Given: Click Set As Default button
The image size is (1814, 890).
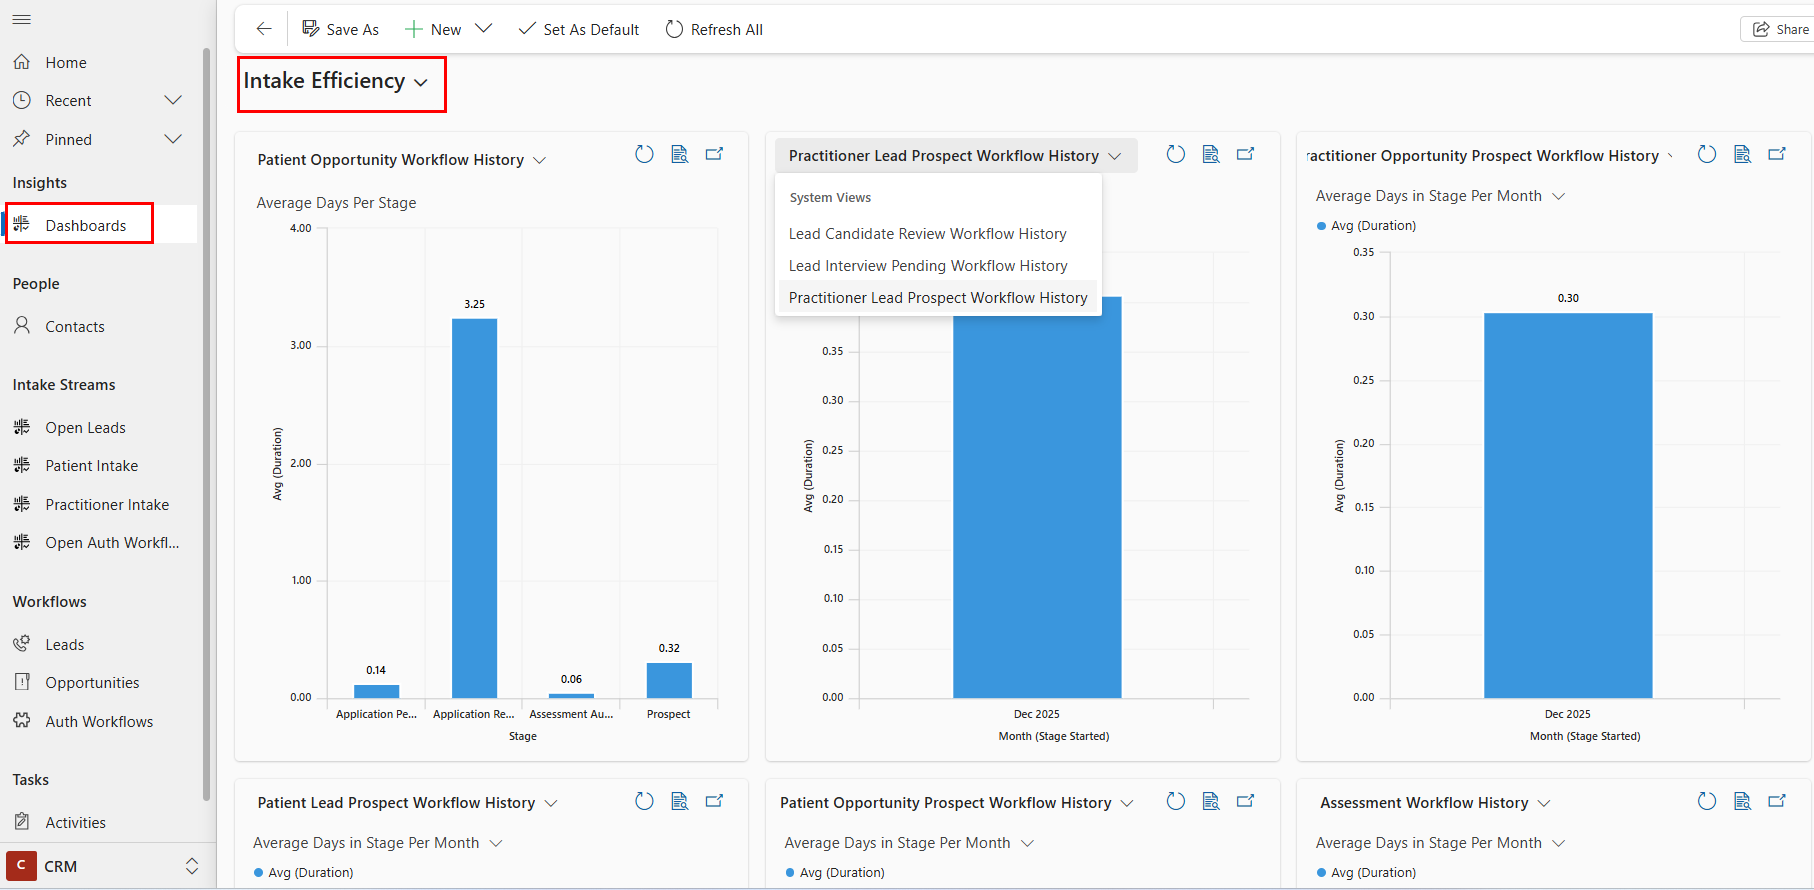Looking at the screenshot, I should coord(579,29).
